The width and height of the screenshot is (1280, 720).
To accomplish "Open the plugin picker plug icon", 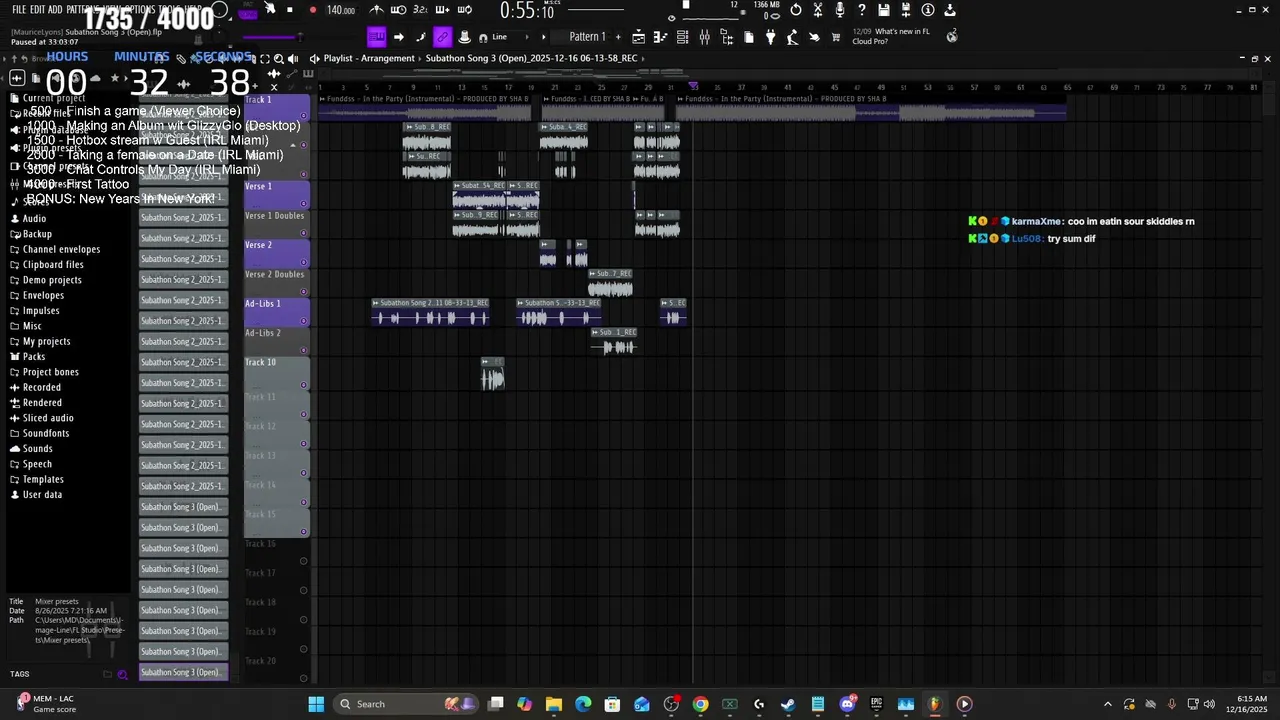I will 770,37.
